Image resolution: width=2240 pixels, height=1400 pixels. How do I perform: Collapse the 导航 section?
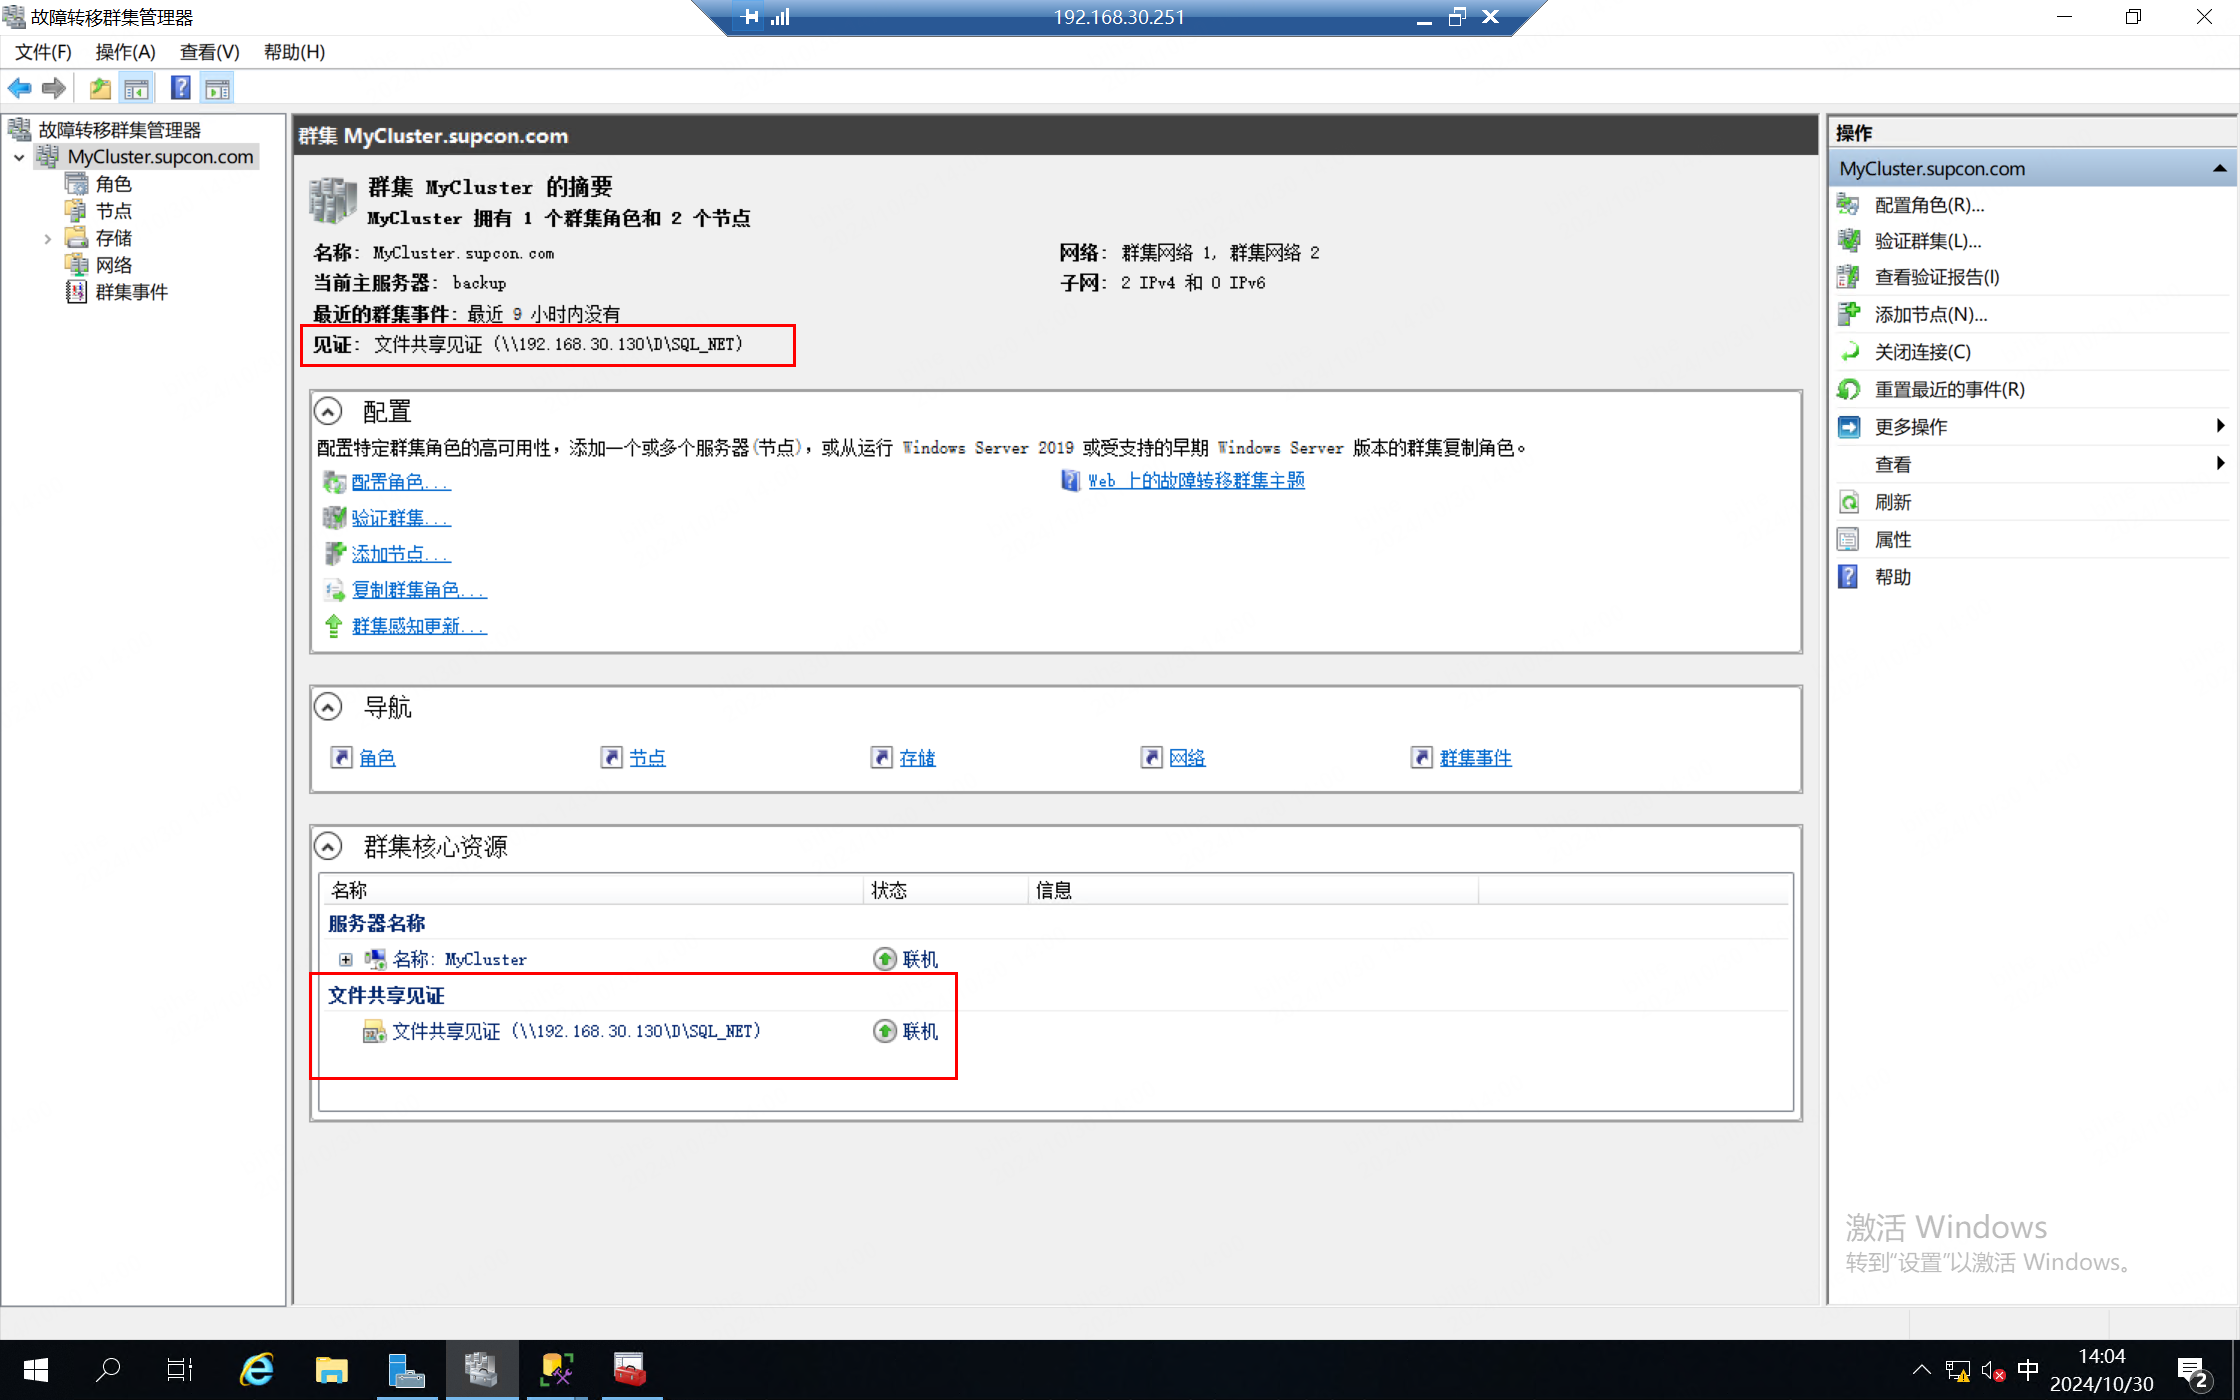(328, 707)
